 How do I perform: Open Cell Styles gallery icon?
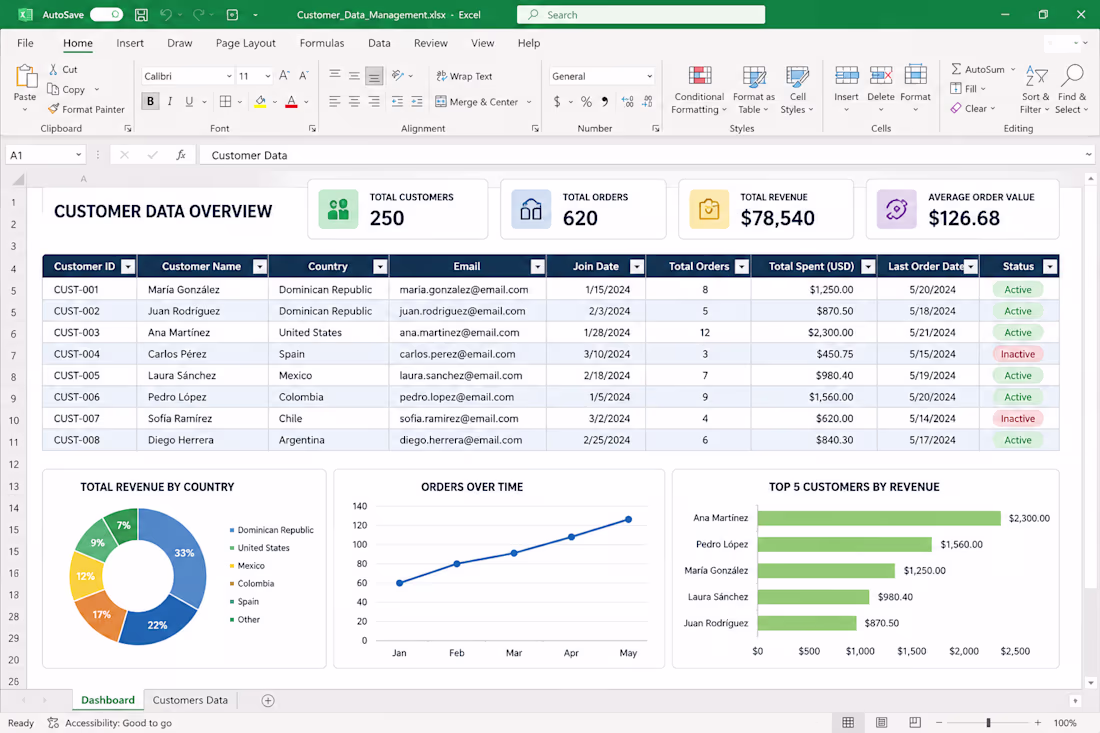coord(798,76)
